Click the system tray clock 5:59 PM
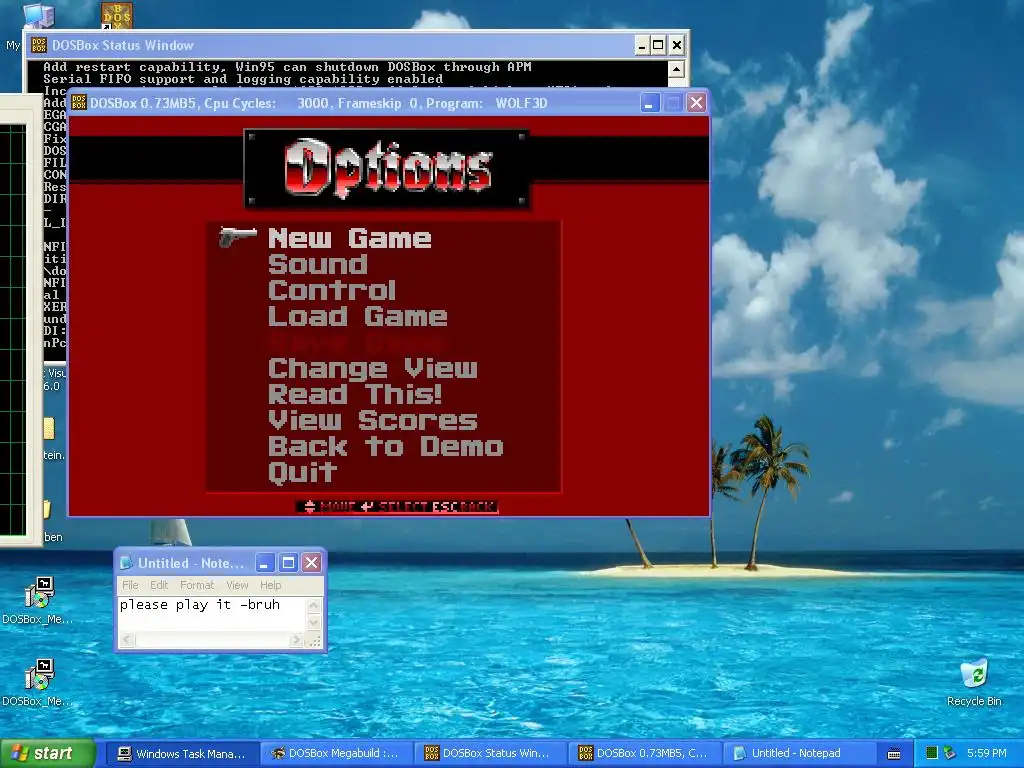Viewport: 1024px width, 768px height. 986,753
